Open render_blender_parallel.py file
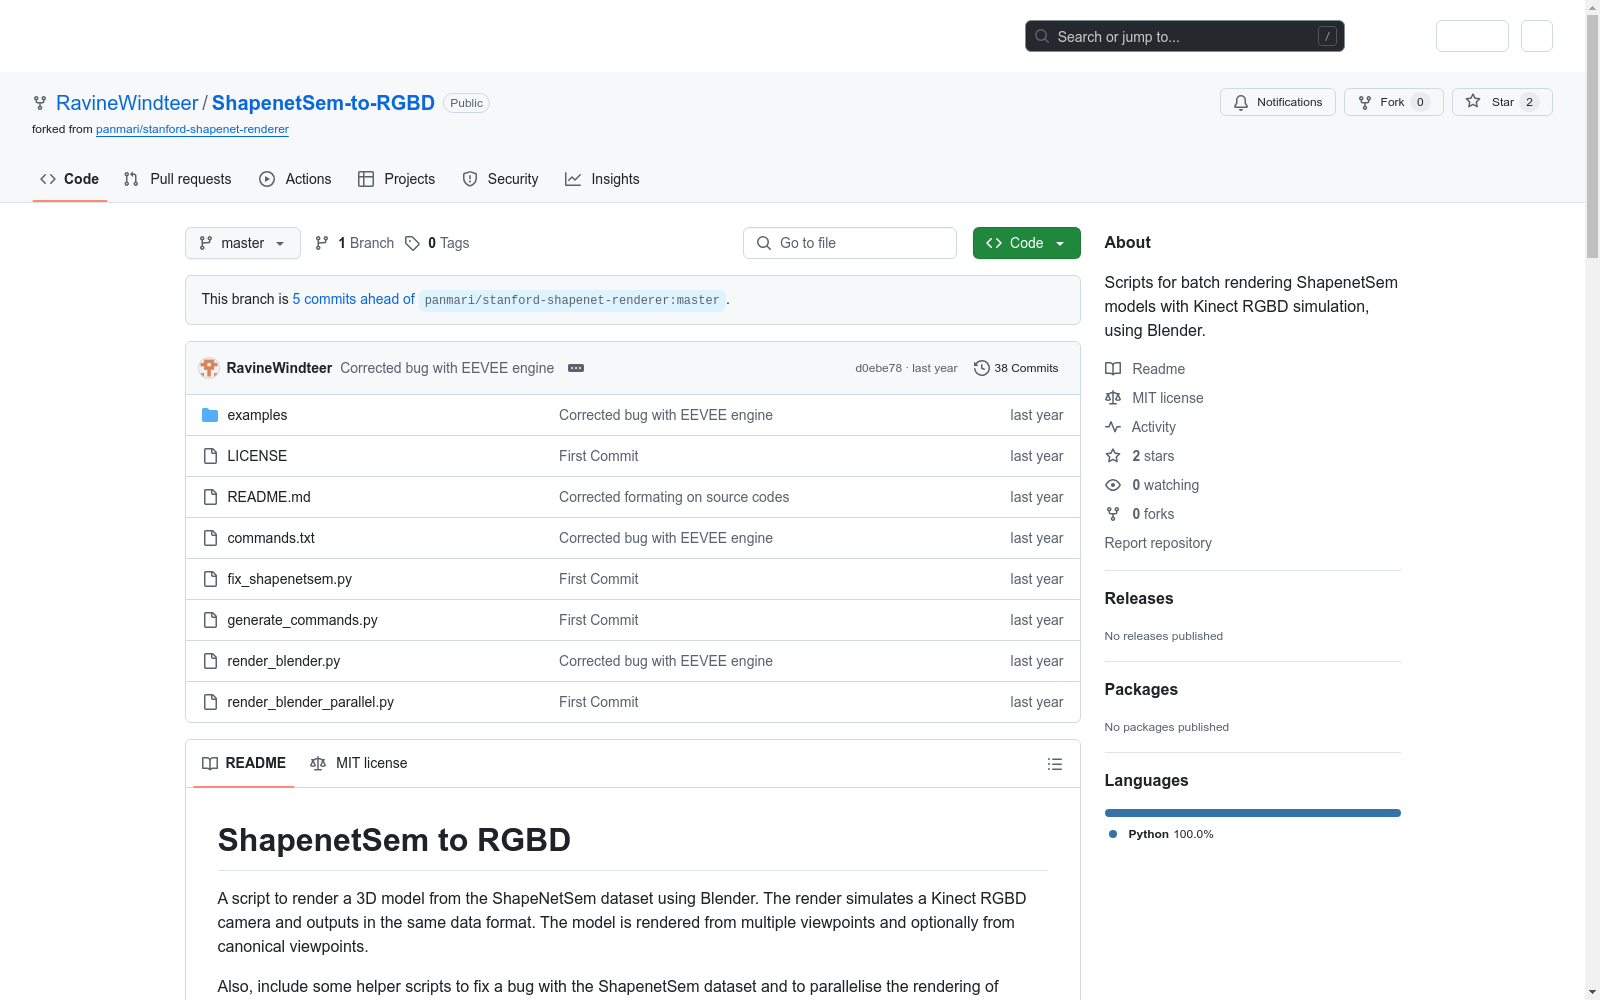Image resolution: width=1600 pixels, height=1000 pixels. pyautogui.click(x=311, y=702)
